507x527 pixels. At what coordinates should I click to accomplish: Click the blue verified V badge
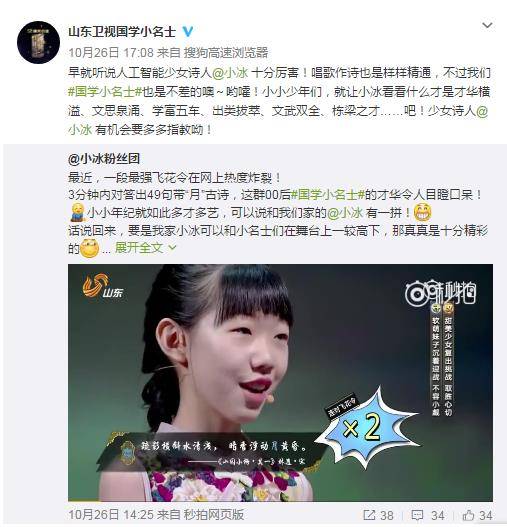(x=188, y=32)
